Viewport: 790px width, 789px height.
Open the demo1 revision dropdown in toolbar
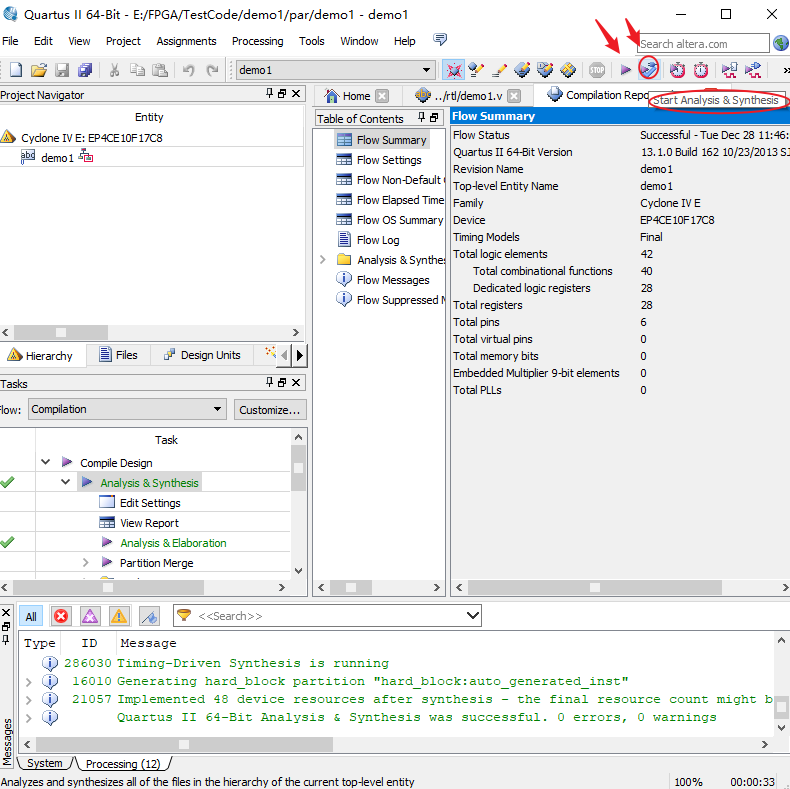pyautogui.click(x=335, y=70)
